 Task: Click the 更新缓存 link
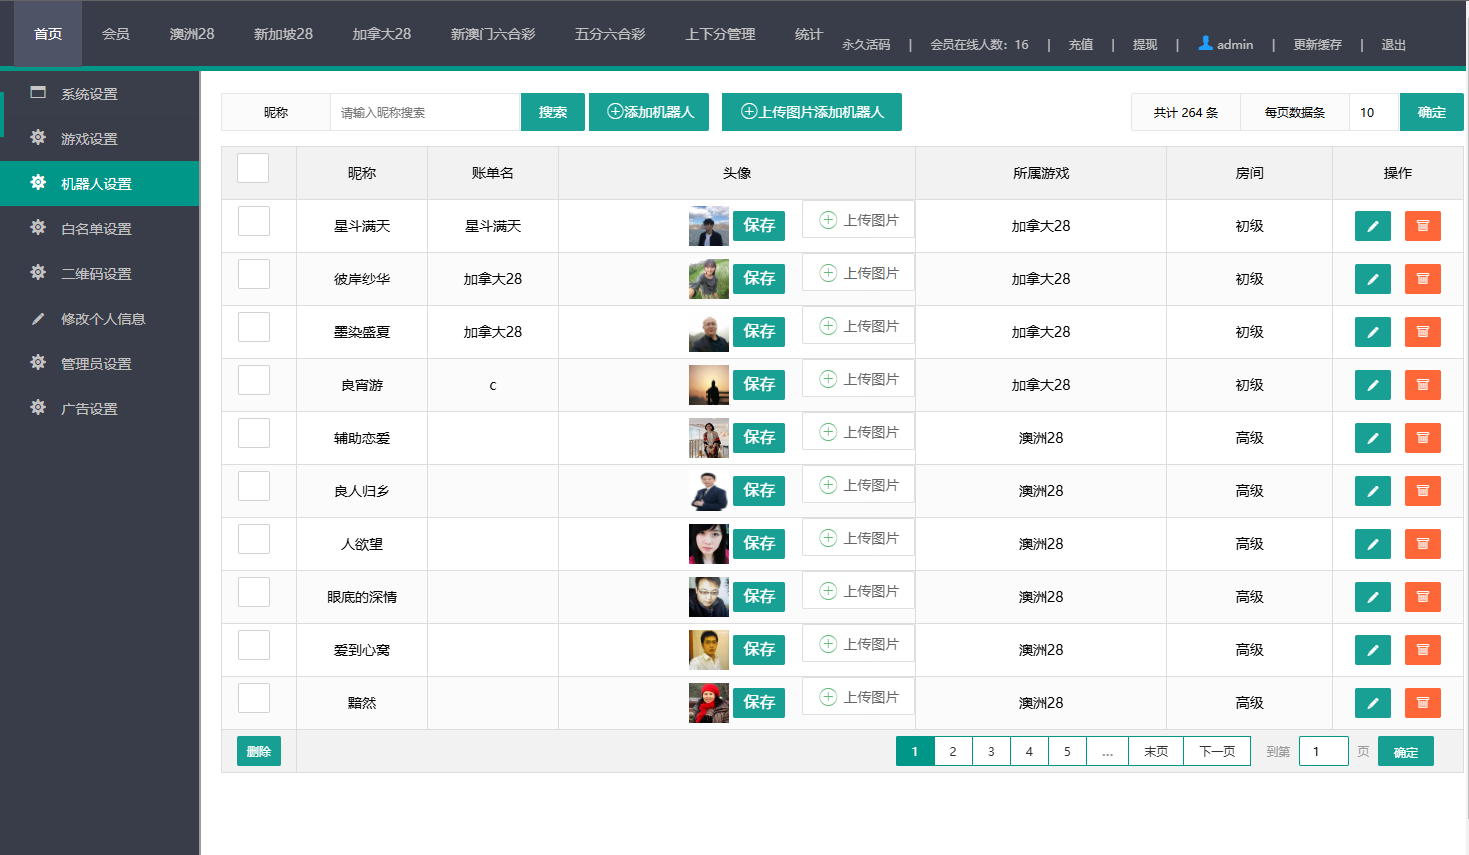(x=1317, y=45)
